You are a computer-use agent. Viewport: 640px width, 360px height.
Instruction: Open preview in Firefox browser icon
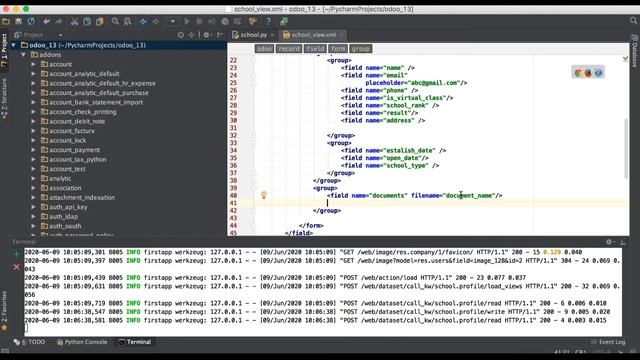click(588, 73)
